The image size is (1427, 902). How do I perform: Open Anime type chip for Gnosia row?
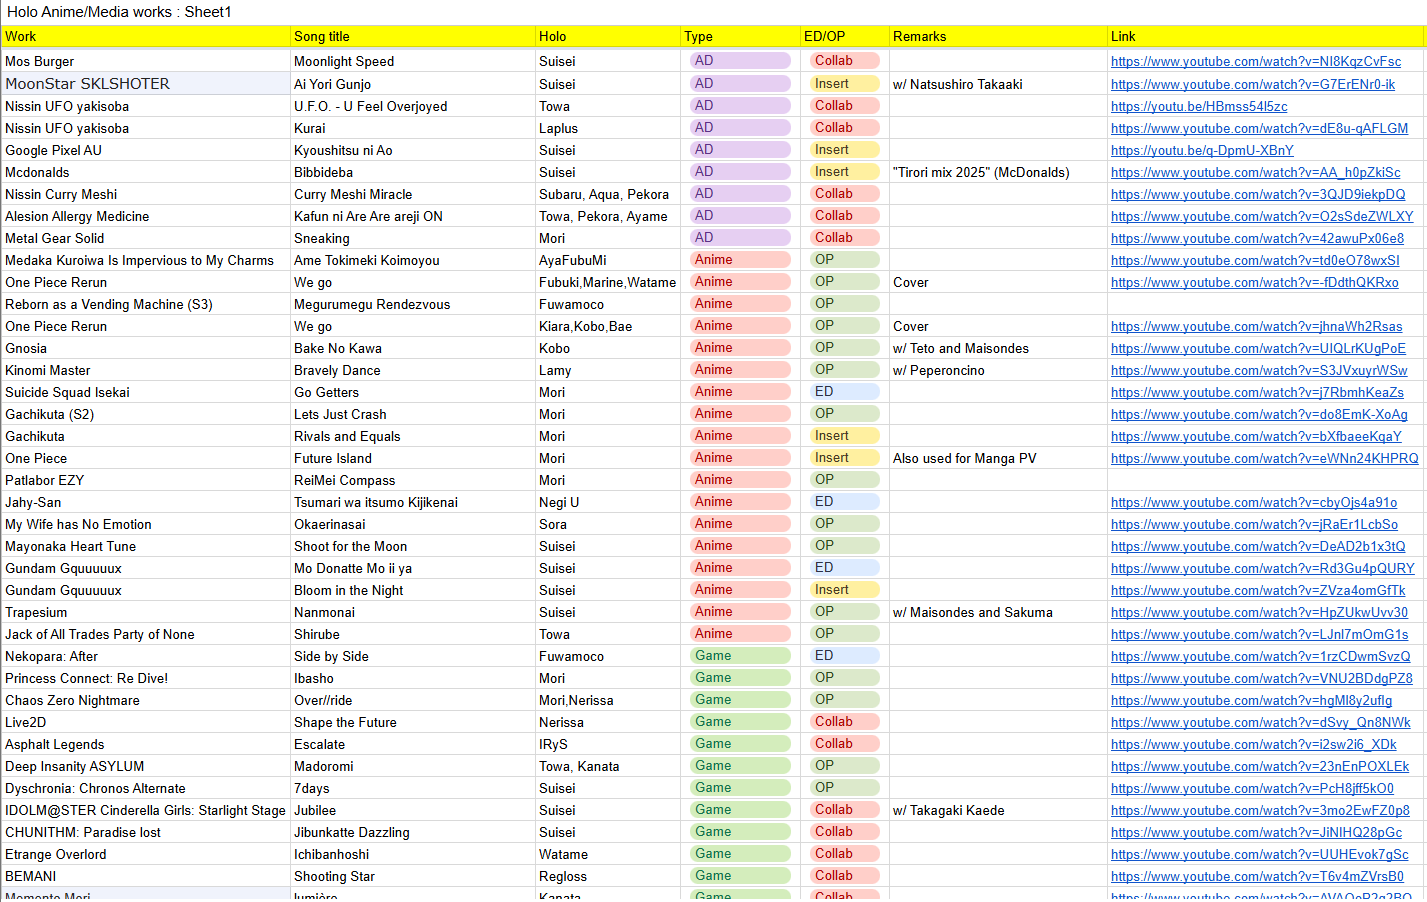click(740, 347)
